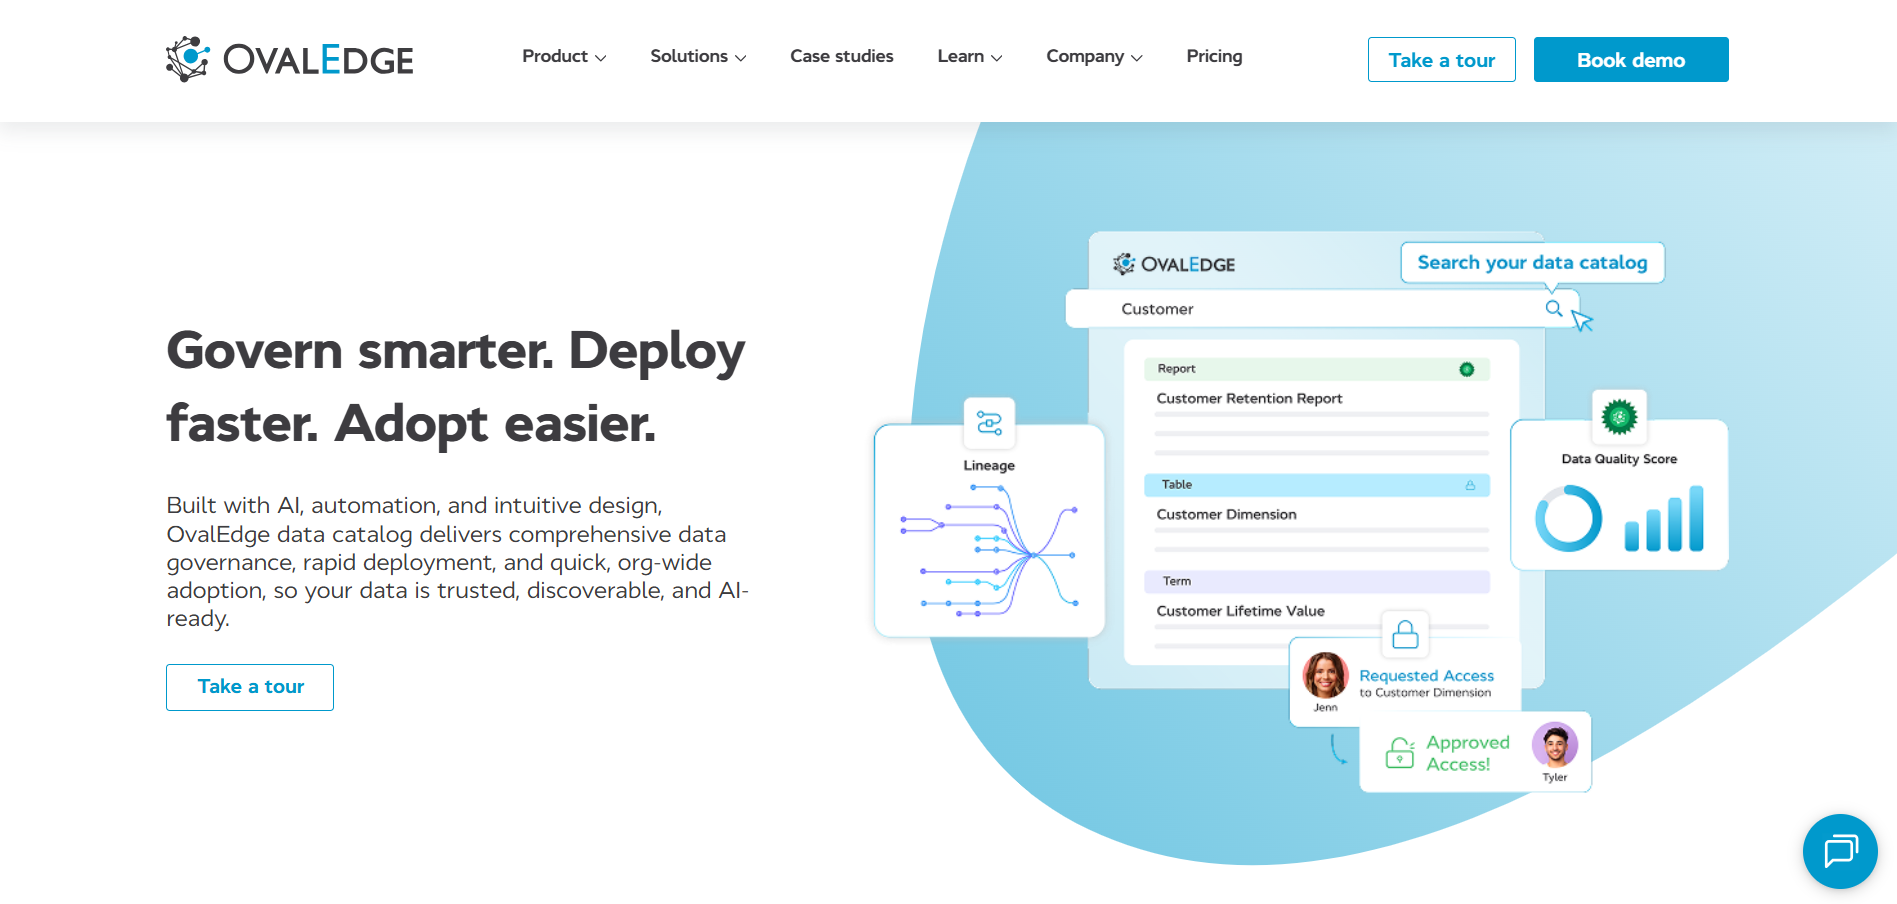Click Take a tour below the hero text

pyautogui.click(x=250, y=687)
